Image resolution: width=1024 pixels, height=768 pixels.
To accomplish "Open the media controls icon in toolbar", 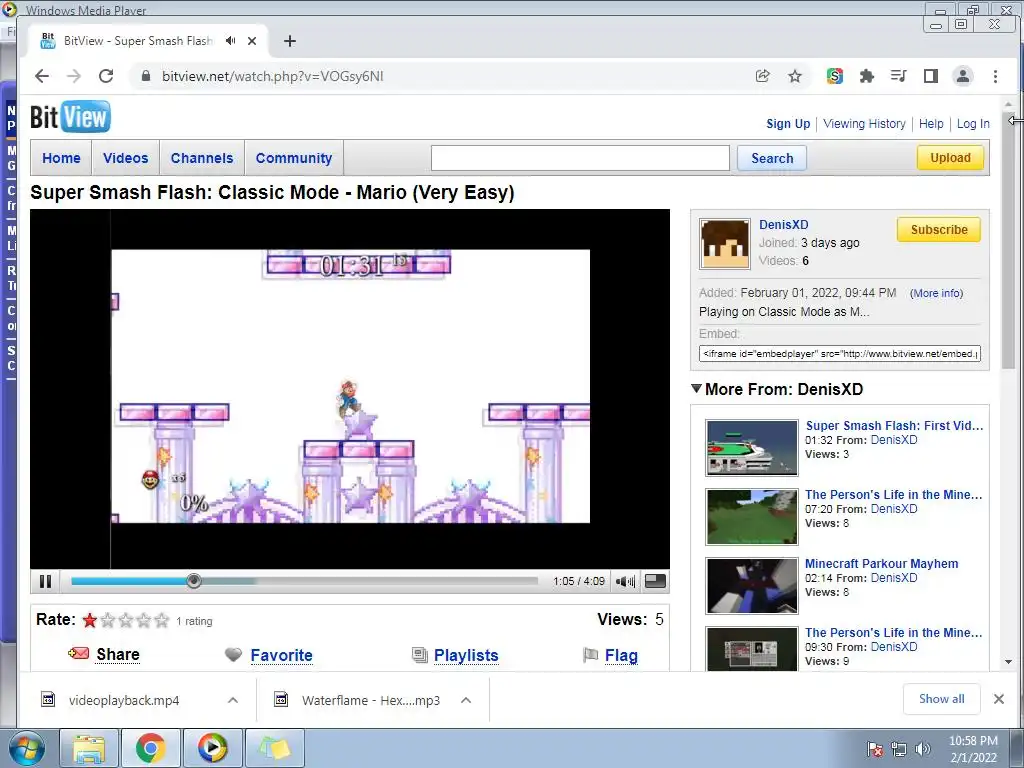I will (x=899, y=76).
